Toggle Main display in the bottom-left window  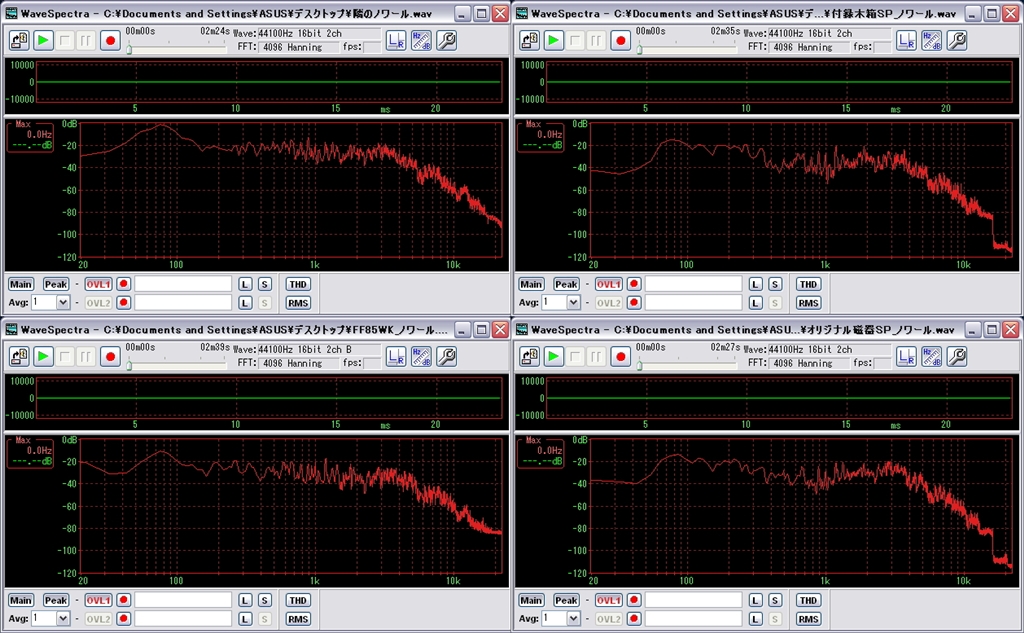21,600
